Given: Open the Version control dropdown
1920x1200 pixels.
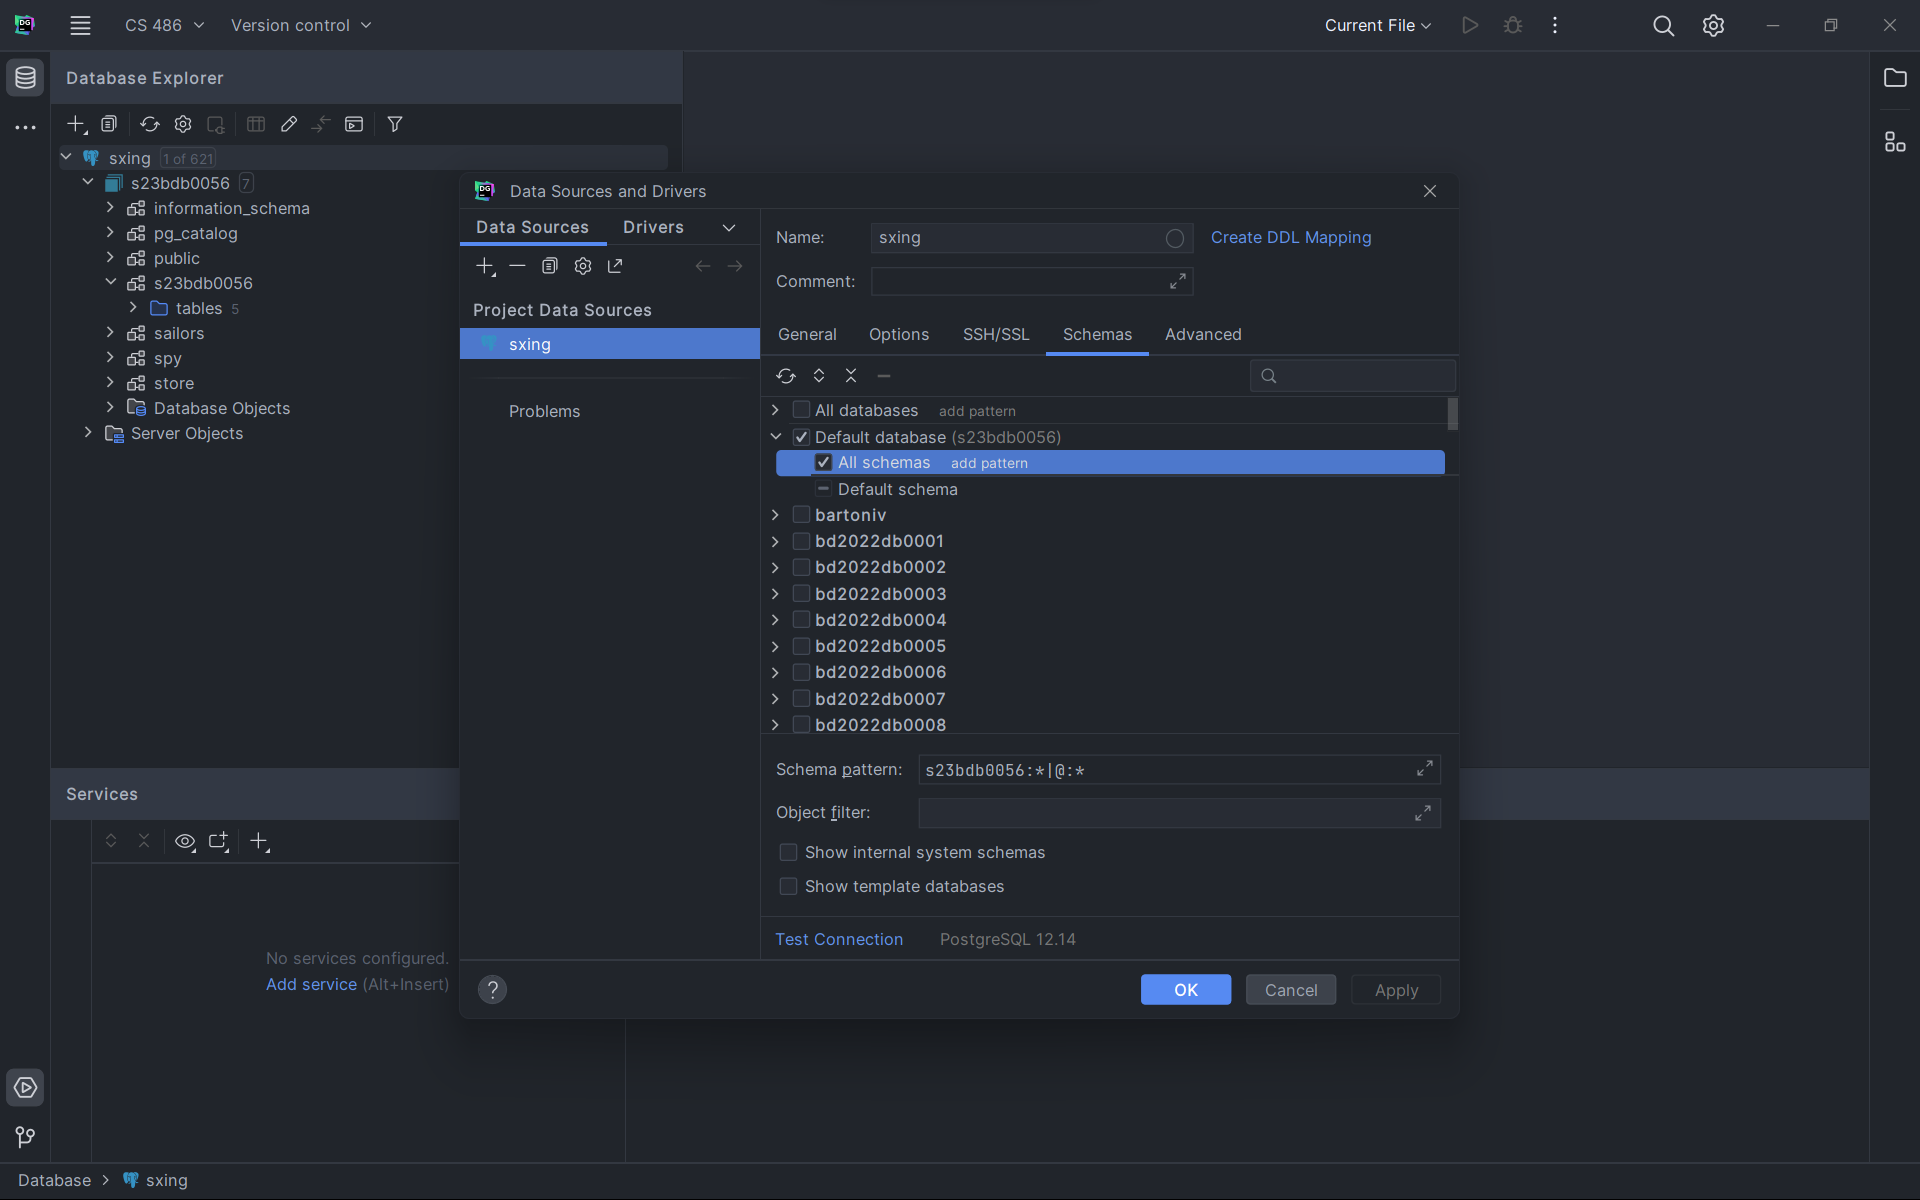Looking at the screenshot, I should (x=300, y=25).
